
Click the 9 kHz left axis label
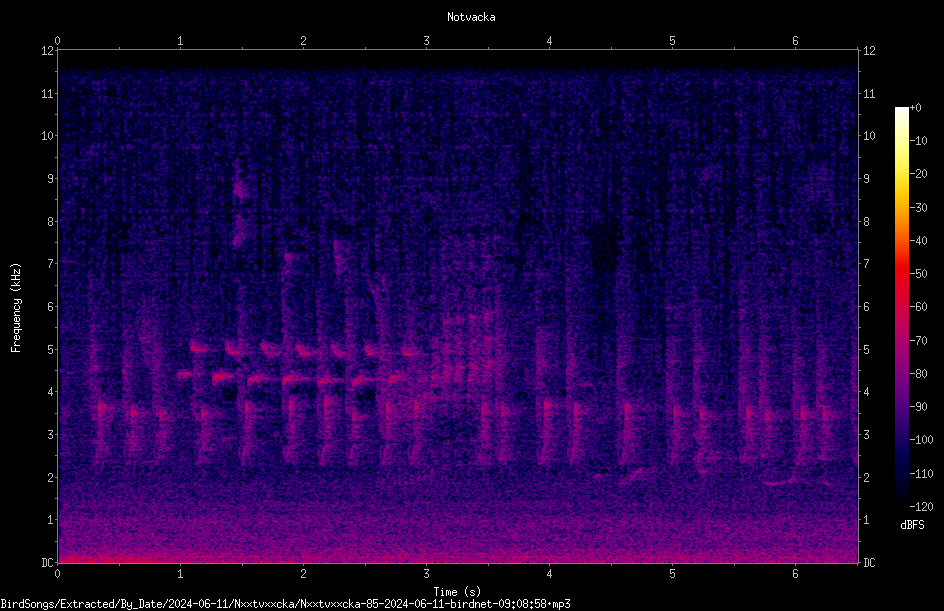51,179
